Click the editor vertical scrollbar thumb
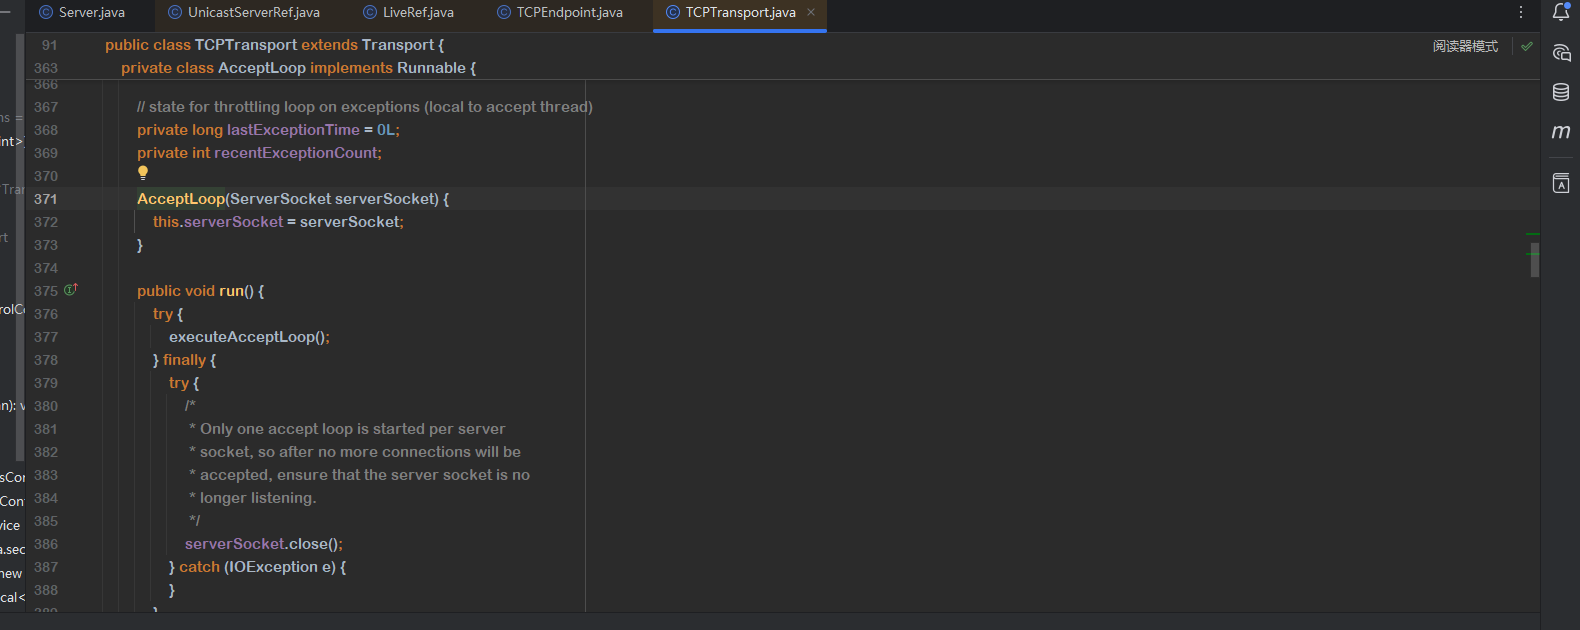Image resolution: width=1580 pixels, height=630 pixels. tap(1534, 260)
